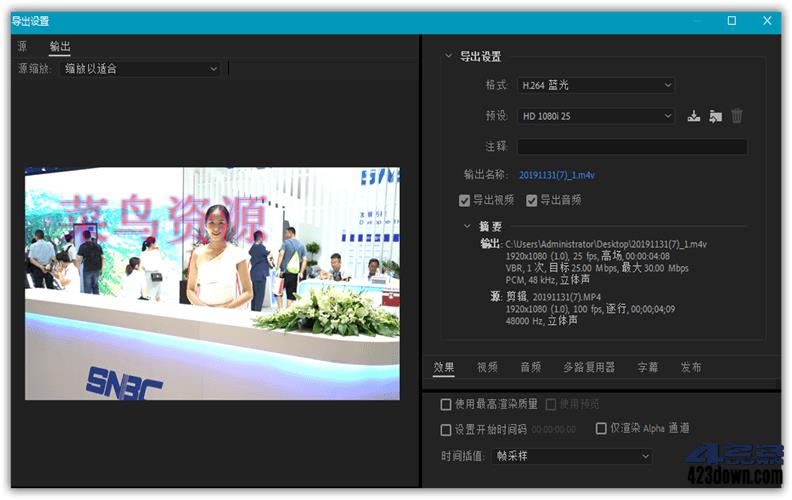This screenshot has height=500, width=792.
Task: Toggle the 导出音频 checkbox
Action: coord(532,200)
